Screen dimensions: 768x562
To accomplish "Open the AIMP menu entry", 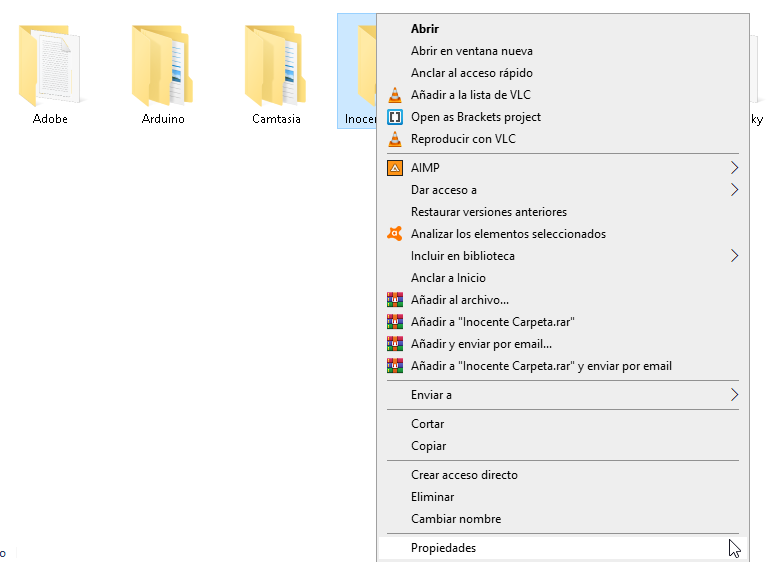I will click(x=563, y=168).
